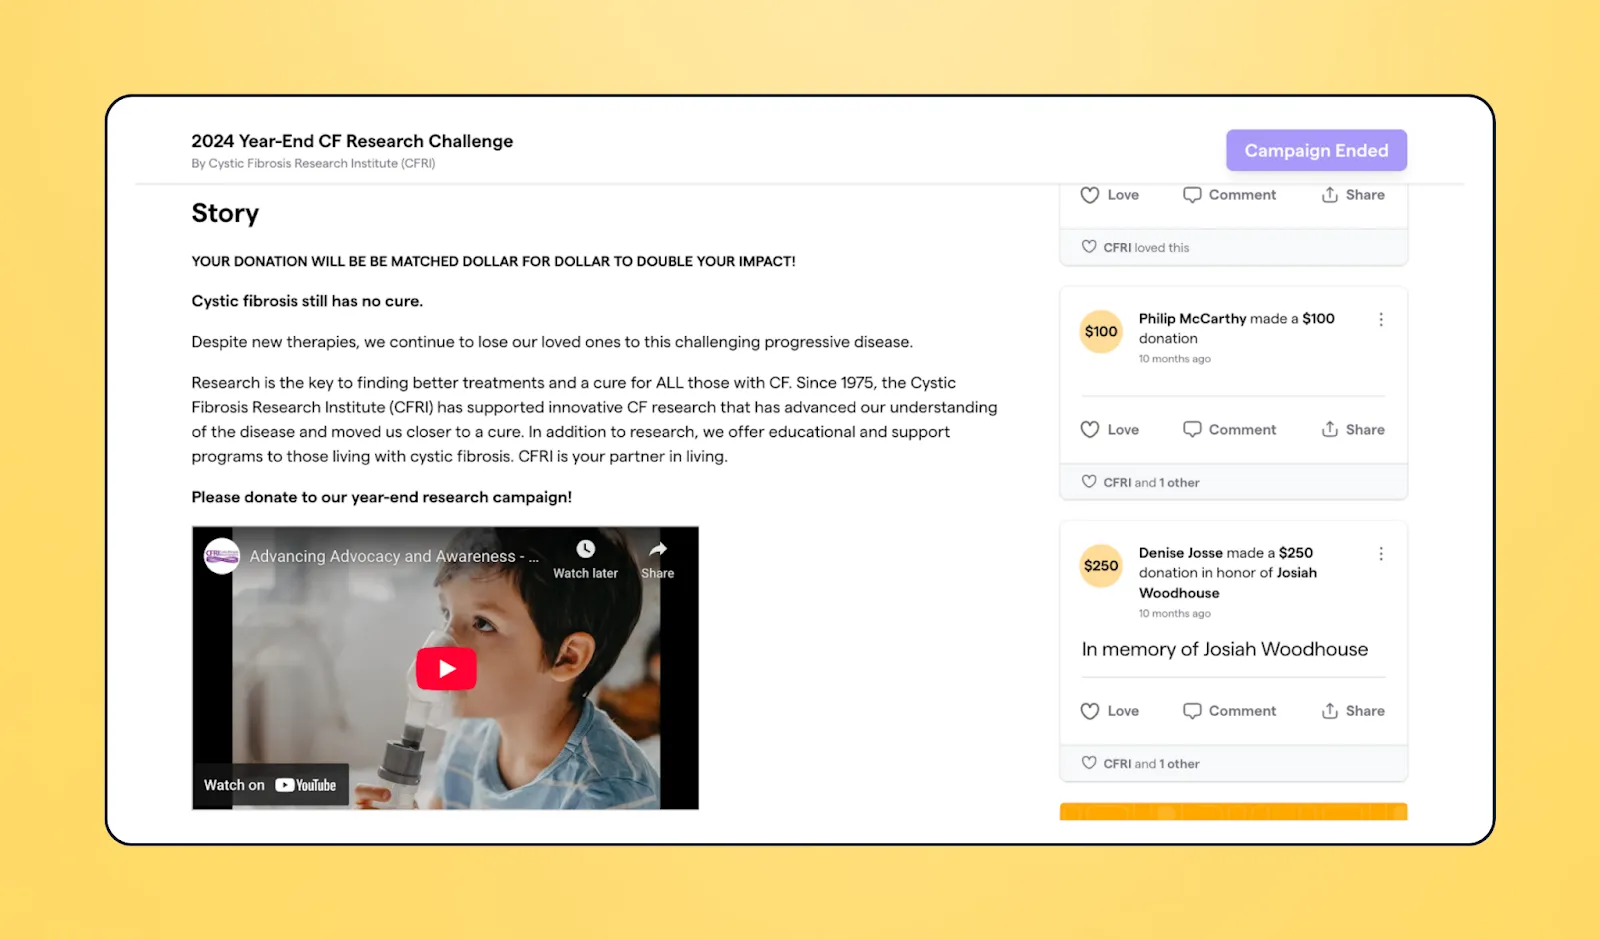Click the Campaign Ended button
Image resolution: width=1600 pixels, height=940 pixels.
point(1316,150)
